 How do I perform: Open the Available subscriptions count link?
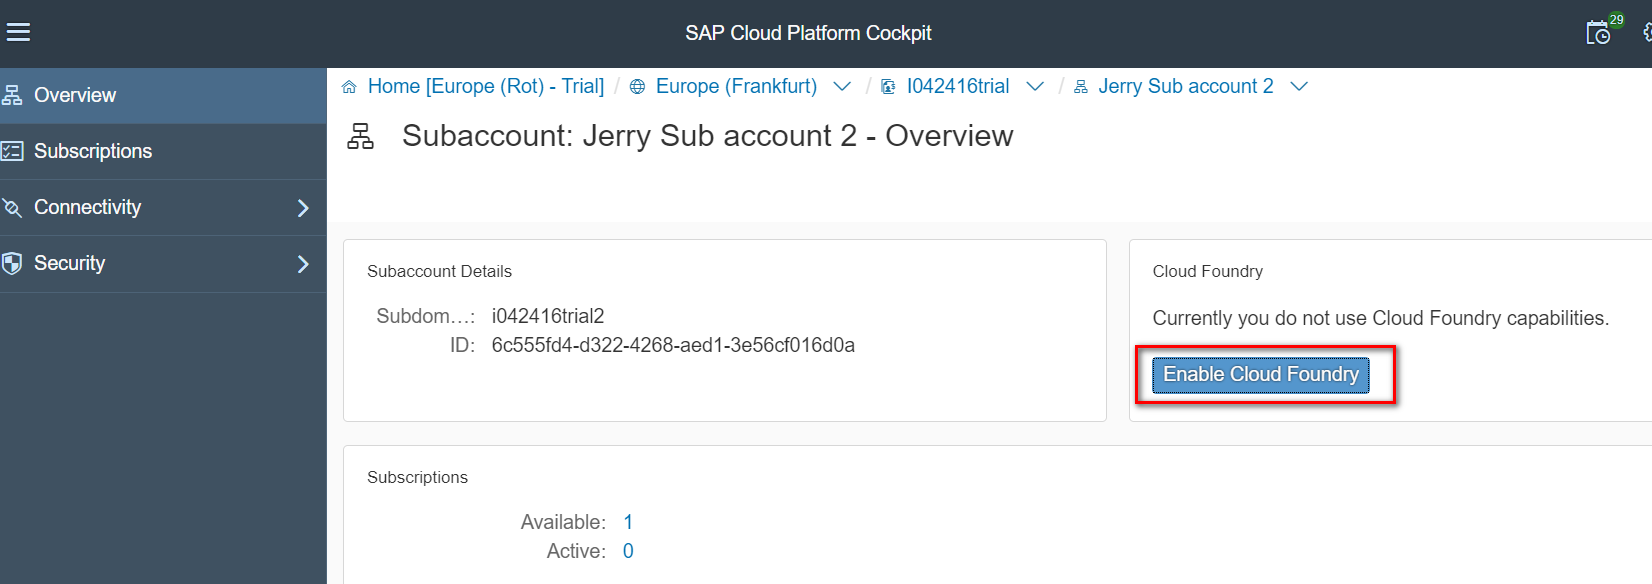coord(628,522)
